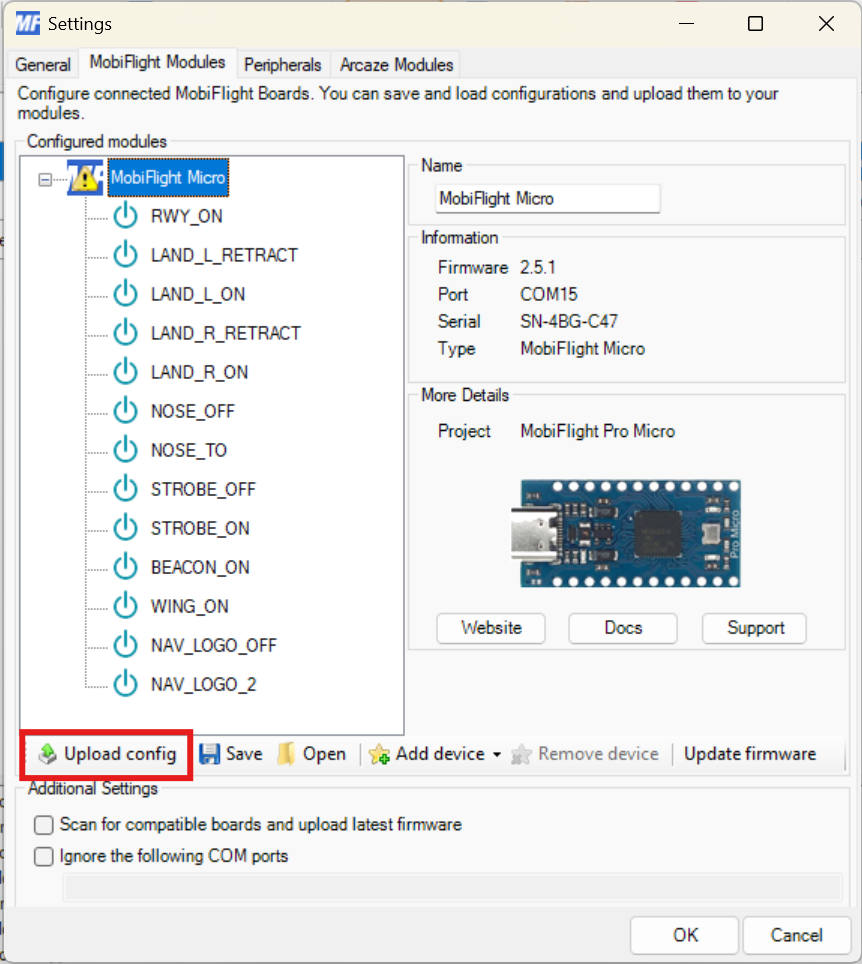
Task: Close the Settings window
Action: (826, 24)
